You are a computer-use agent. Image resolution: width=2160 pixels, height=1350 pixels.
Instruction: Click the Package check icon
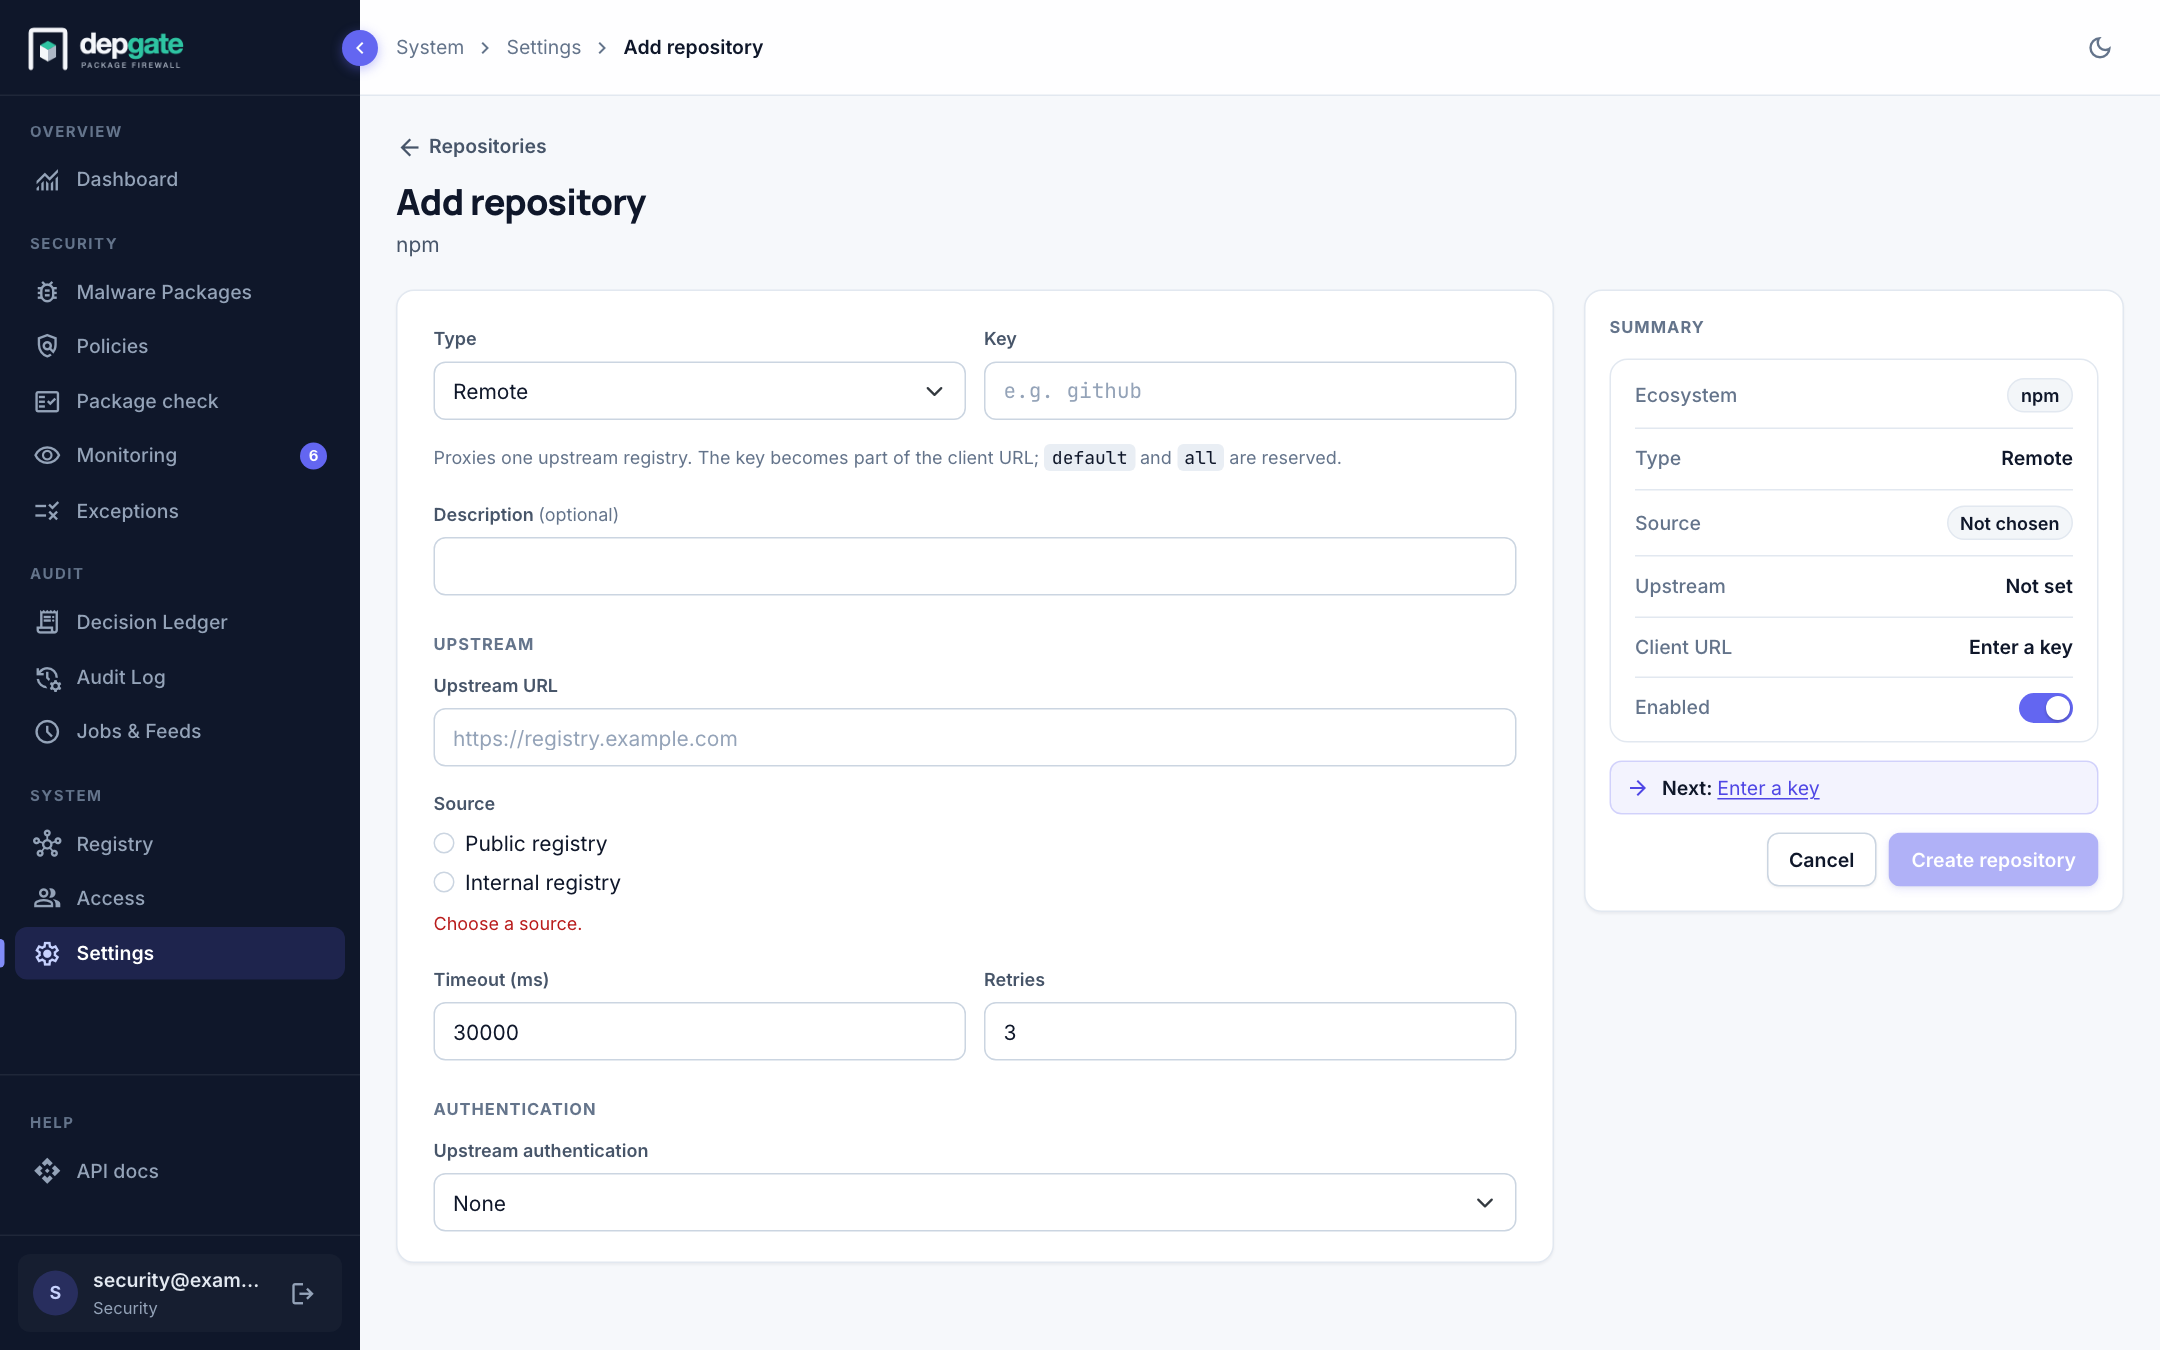(x=47, y=401)
